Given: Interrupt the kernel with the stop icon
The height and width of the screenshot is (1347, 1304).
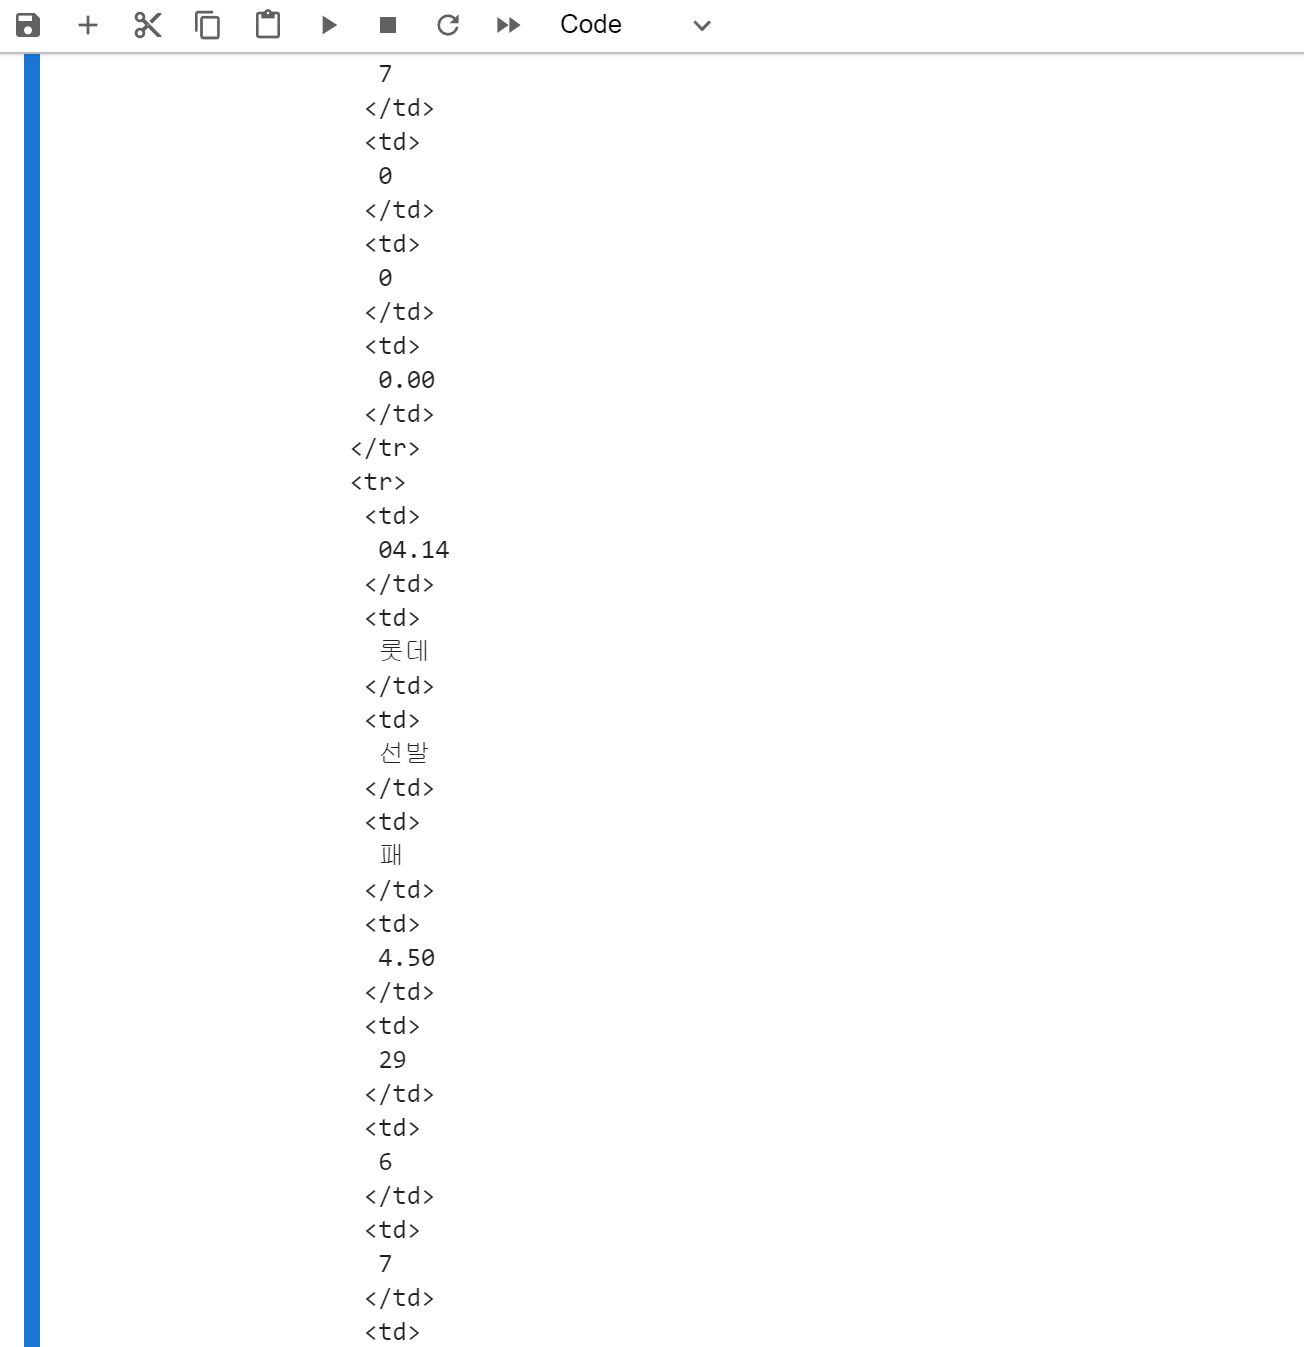Looking at the screenshot, I should [388, 25].
